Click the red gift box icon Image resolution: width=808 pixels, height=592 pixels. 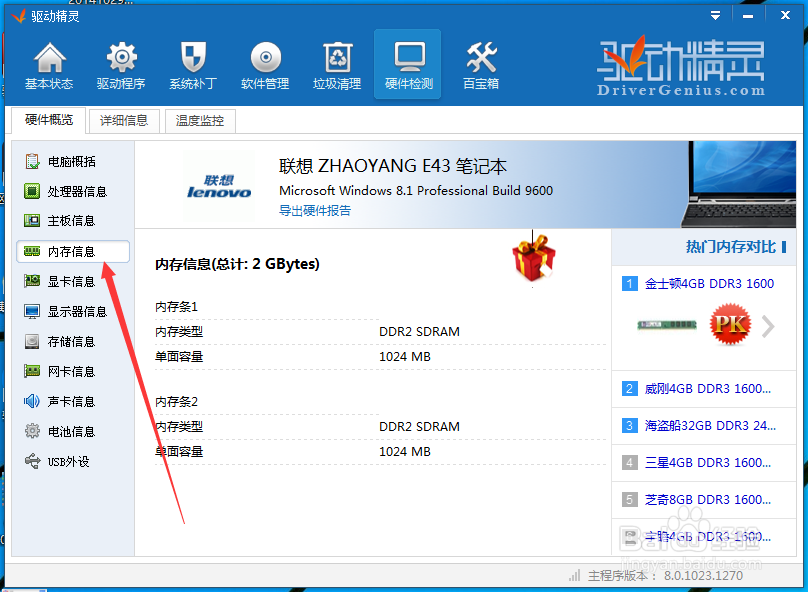[534, 257]
